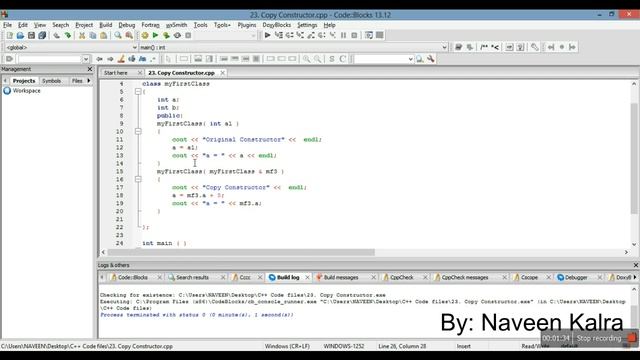Click the WINDOWS-1252 encoding status entry

click(344, 346)
